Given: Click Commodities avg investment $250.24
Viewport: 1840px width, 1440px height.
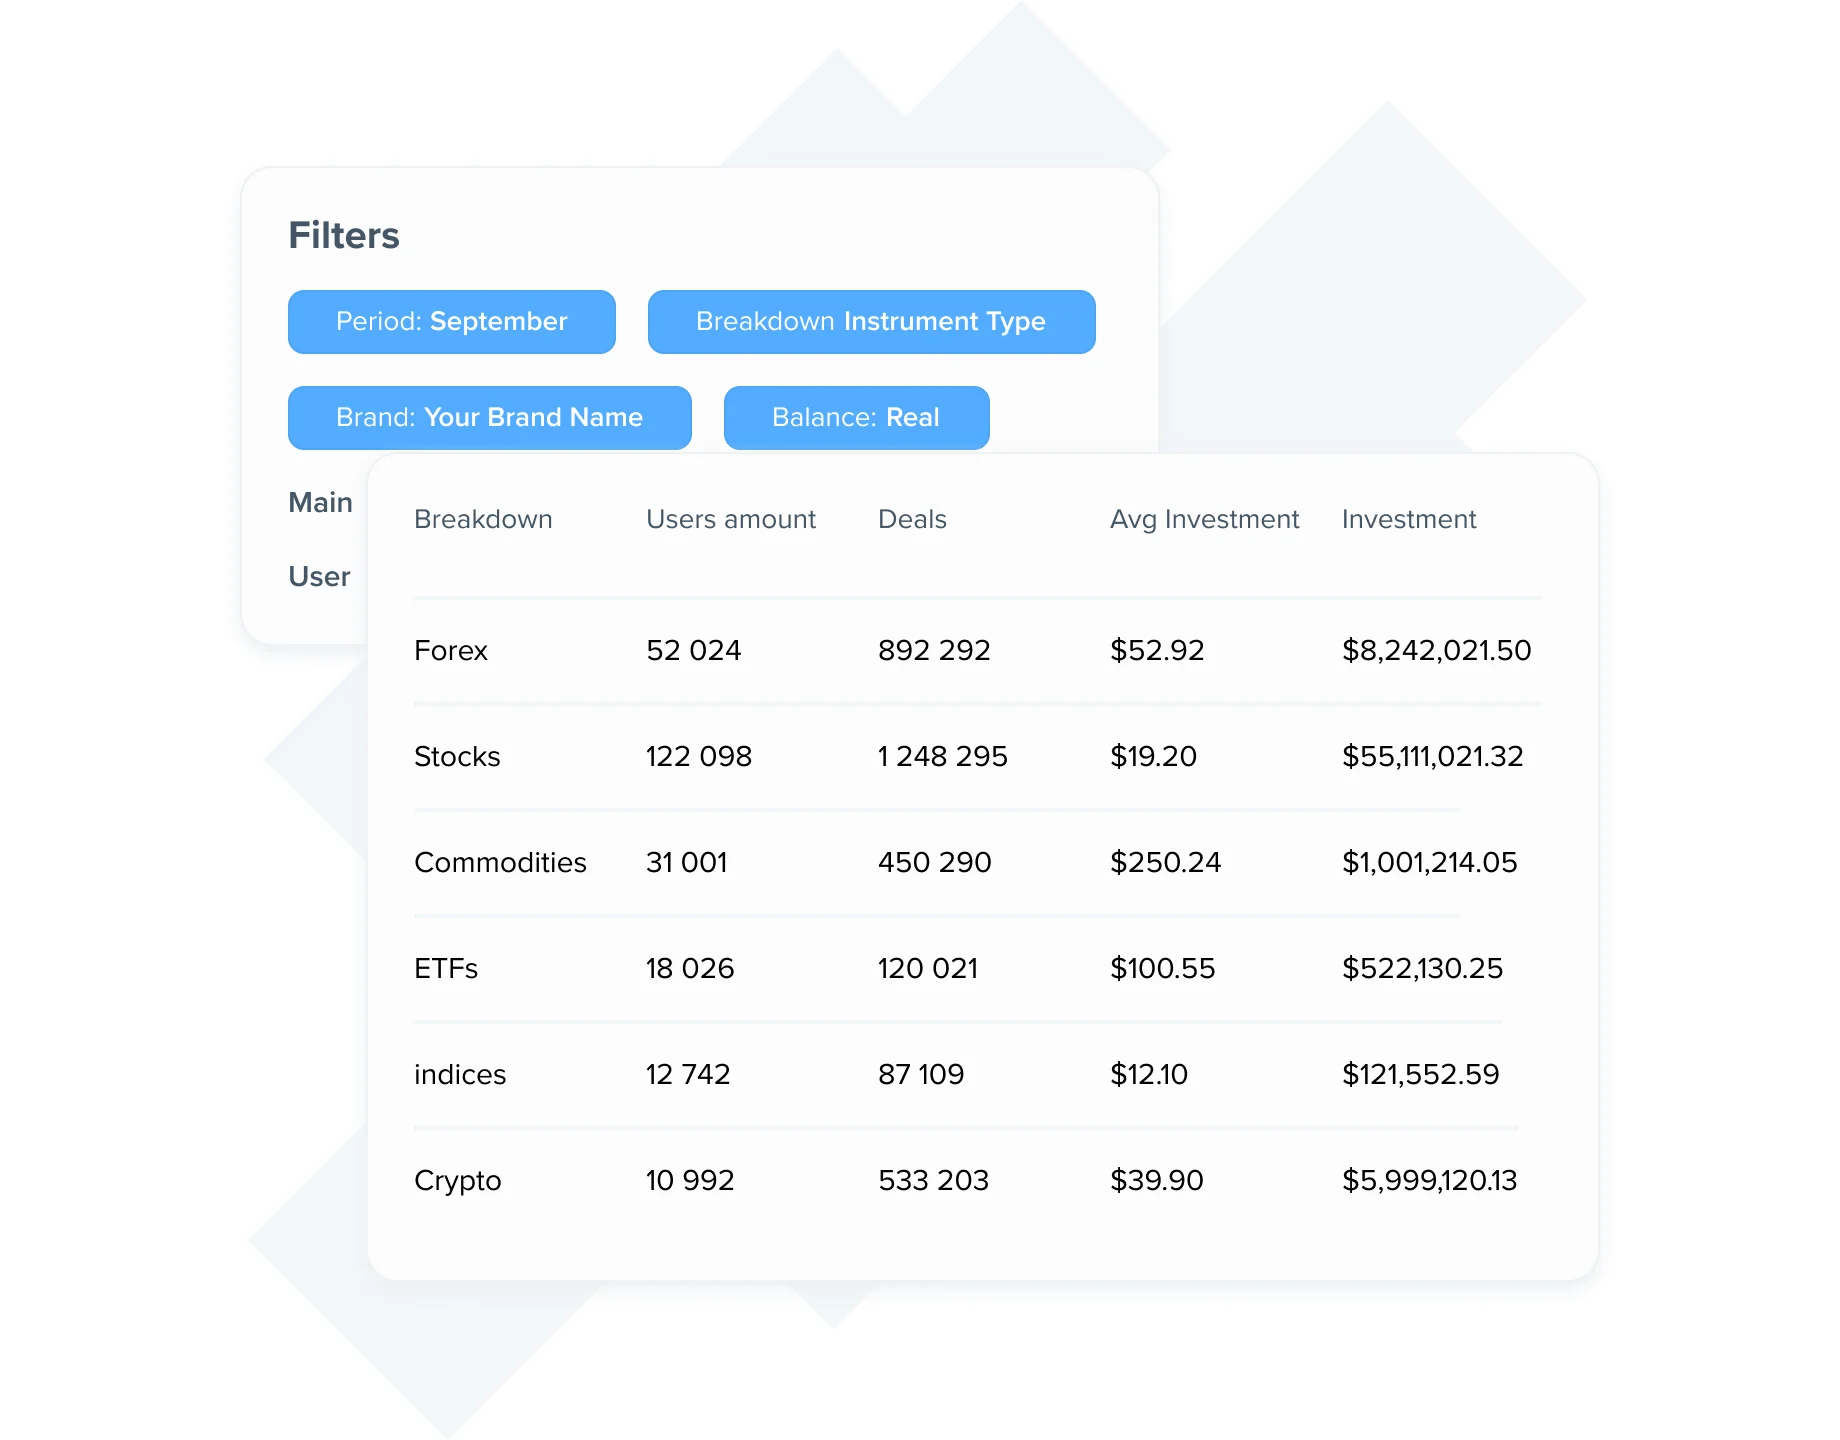Looking at the screenshot, I should [x=1166, y=862].
